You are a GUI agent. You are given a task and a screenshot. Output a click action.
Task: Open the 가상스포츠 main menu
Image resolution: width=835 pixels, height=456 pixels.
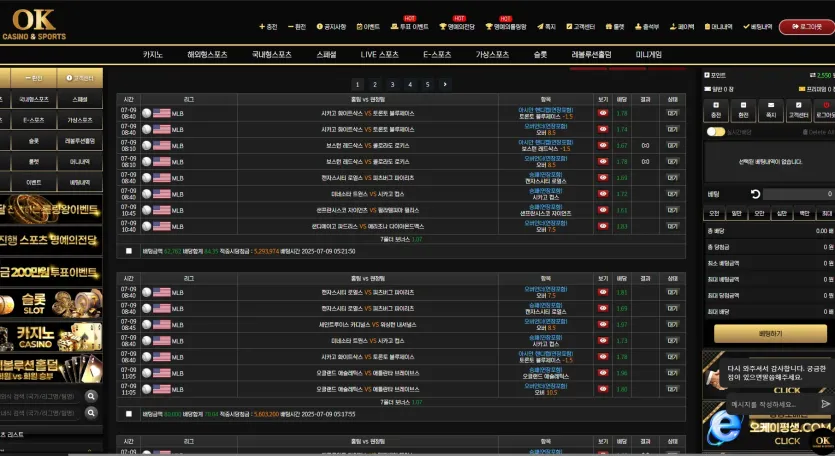click(492, 54)
